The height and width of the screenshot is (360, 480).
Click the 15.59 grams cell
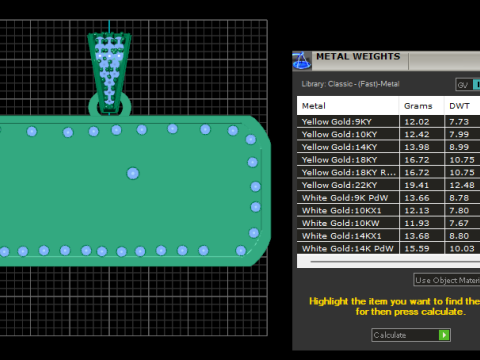[421, 248]
